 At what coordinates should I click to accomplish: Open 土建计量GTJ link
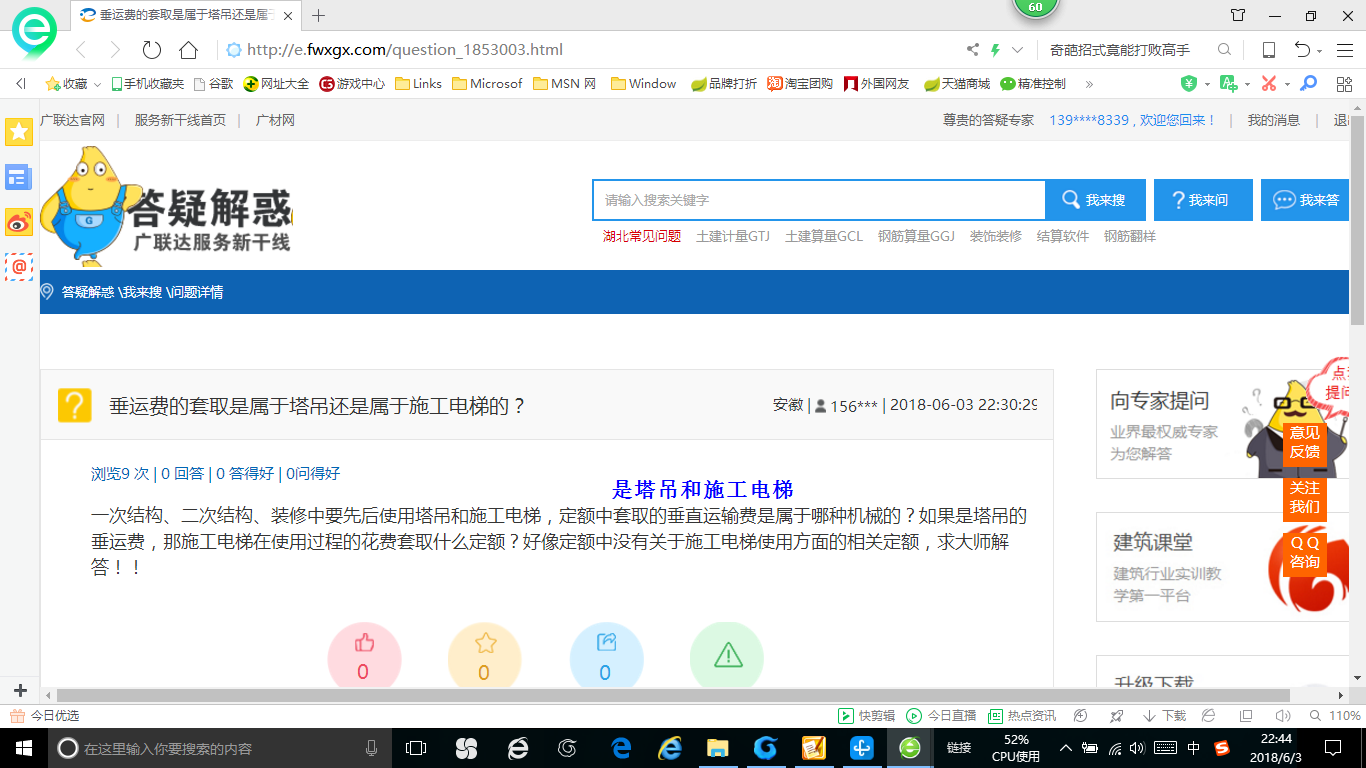pyautogui.click(x=733, y=236)
